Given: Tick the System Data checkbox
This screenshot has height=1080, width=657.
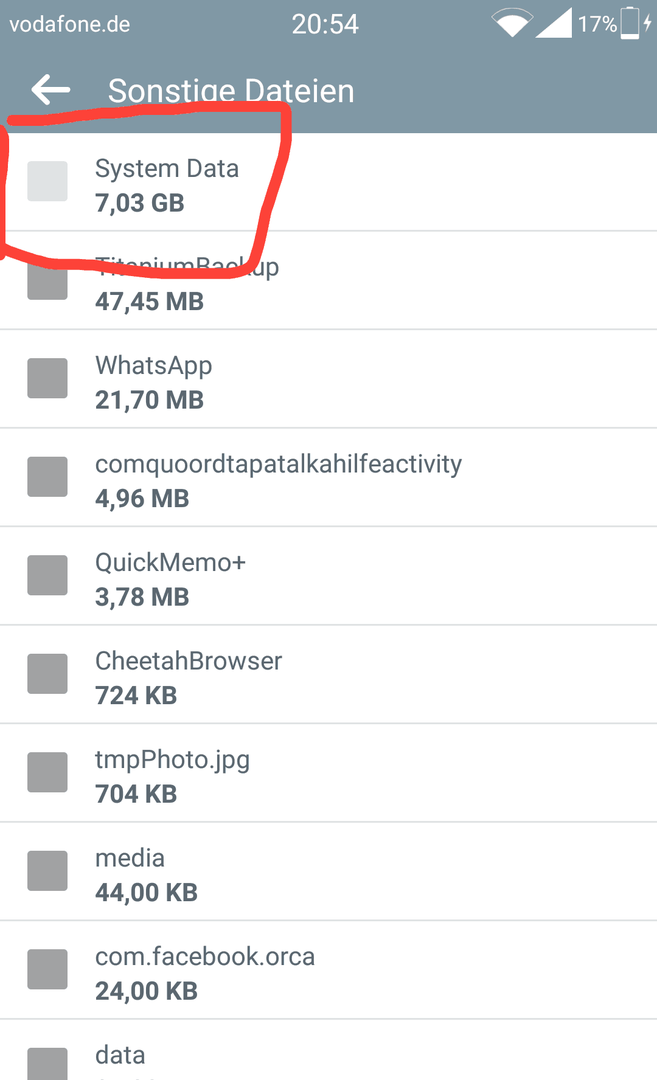Looking at the screenshot, I should click(48, 181).
